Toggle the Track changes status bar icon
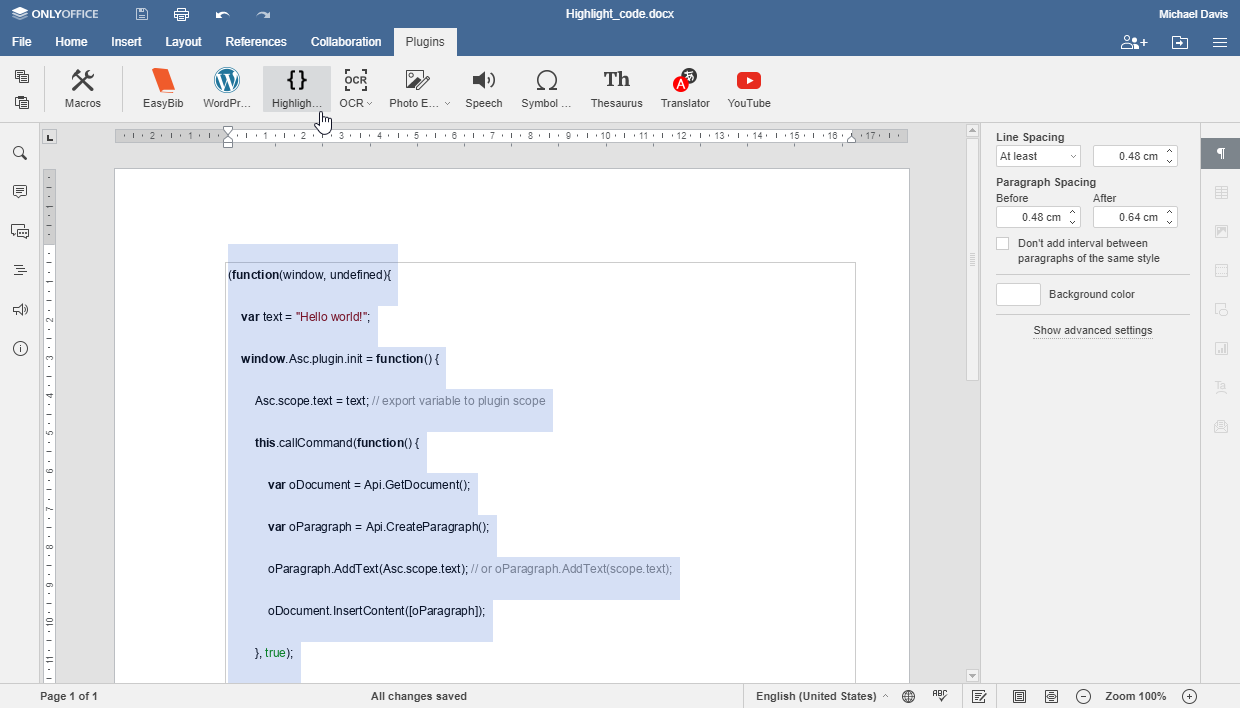The image size is (1240, 708). [979, 696]
